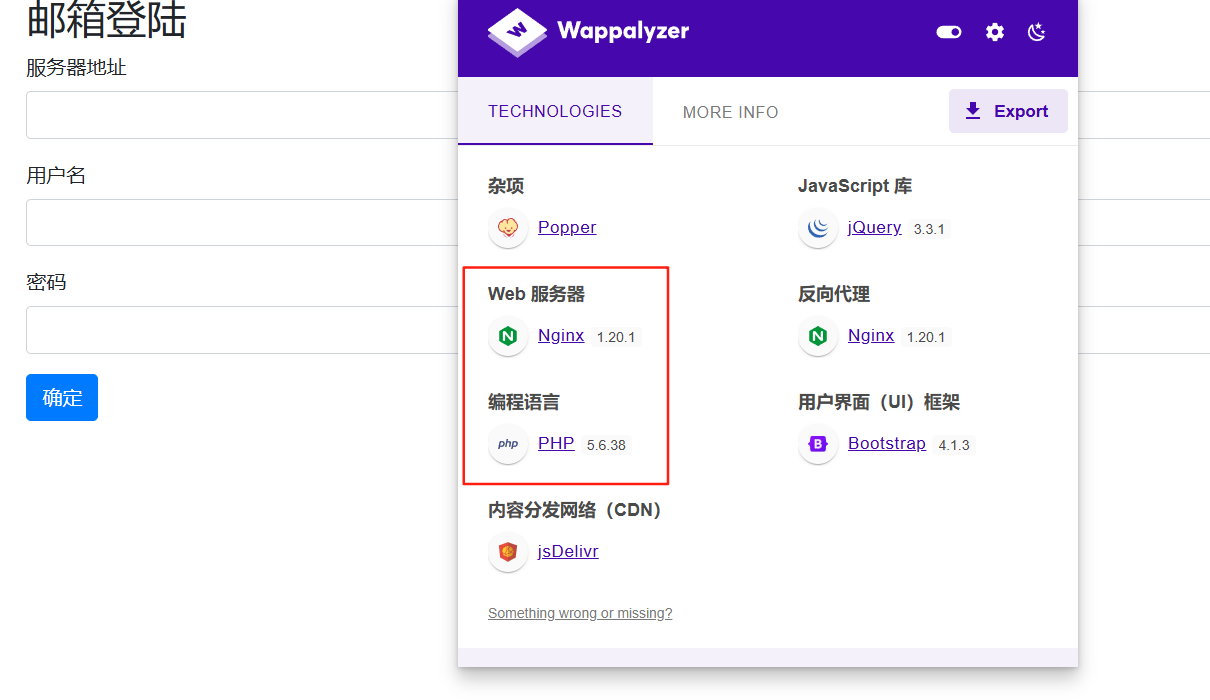The width and height of the screenshot is (1210, 700).
Task: Click Nginx icon under 反向代理
Action: coord(818,336)
